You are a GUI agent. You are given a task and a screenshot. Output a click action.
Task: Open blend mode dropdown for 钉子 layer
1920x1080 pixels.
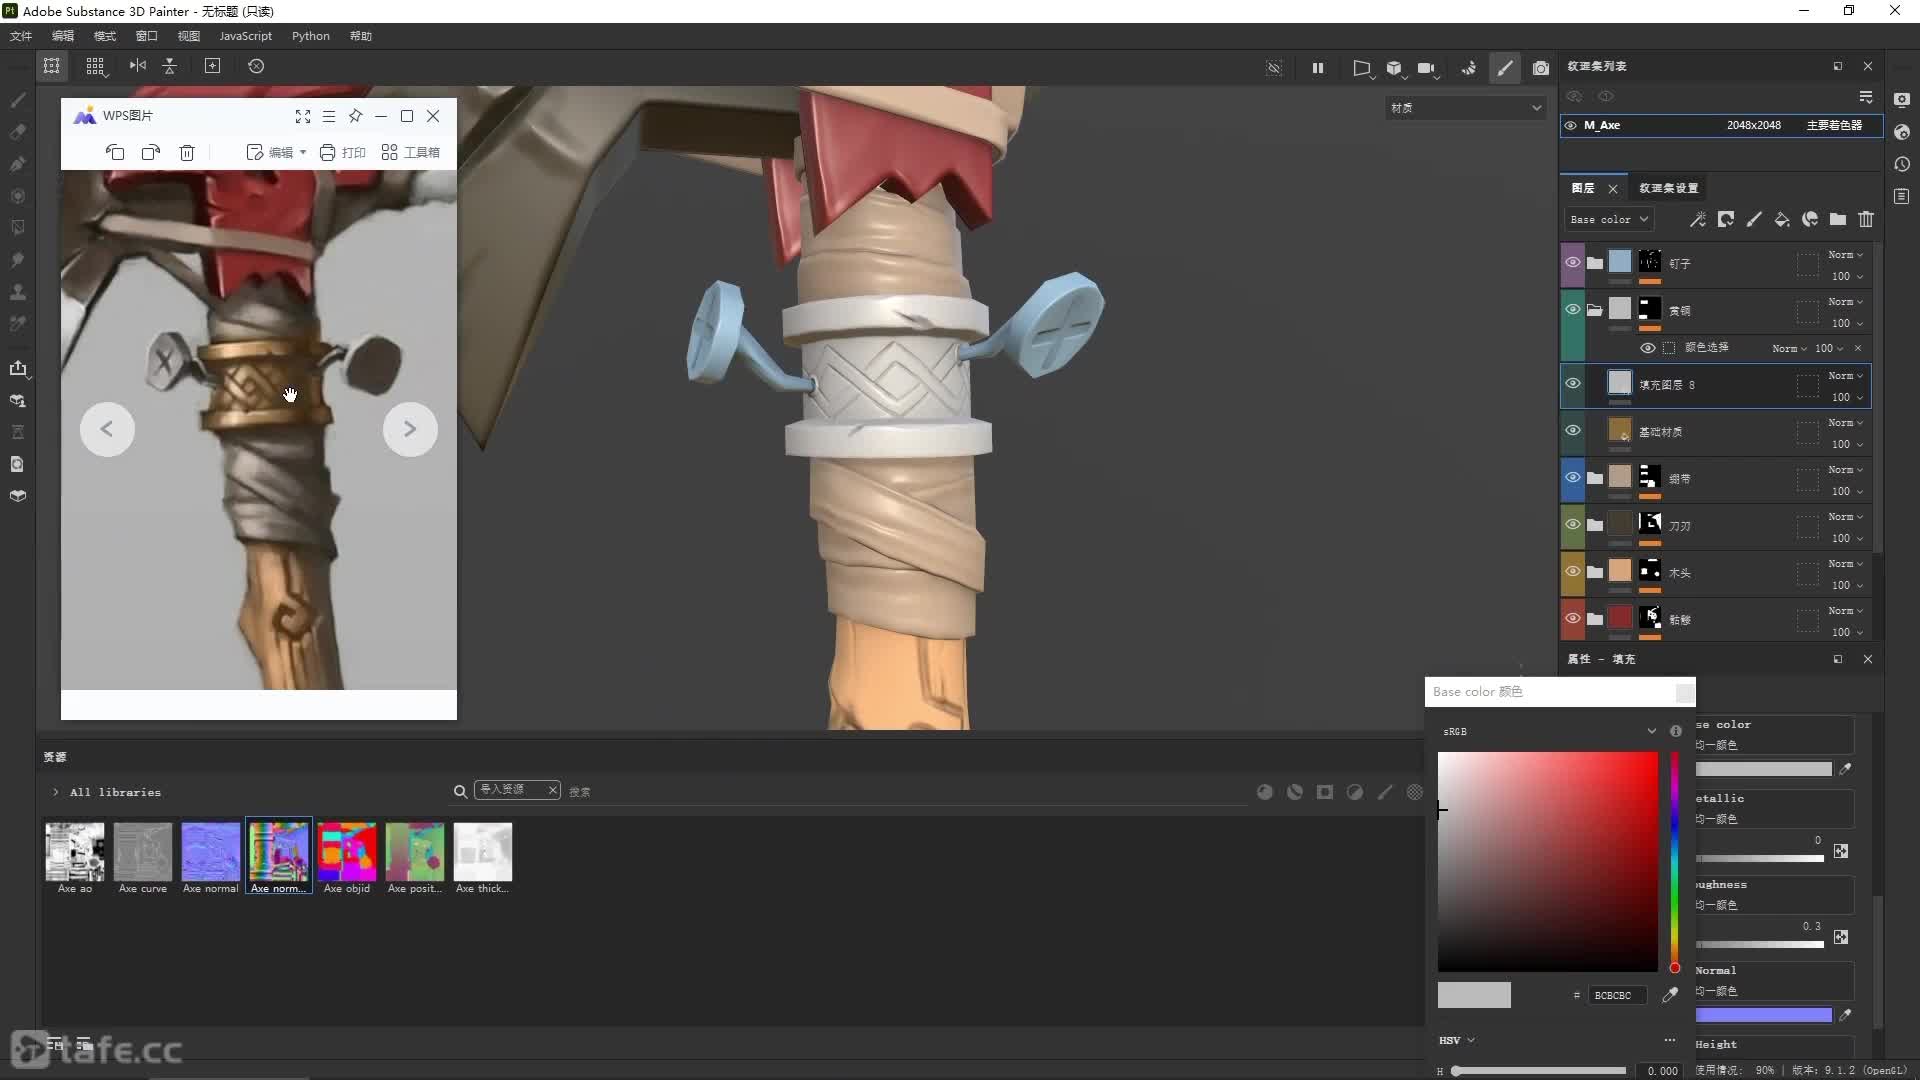1846,255
